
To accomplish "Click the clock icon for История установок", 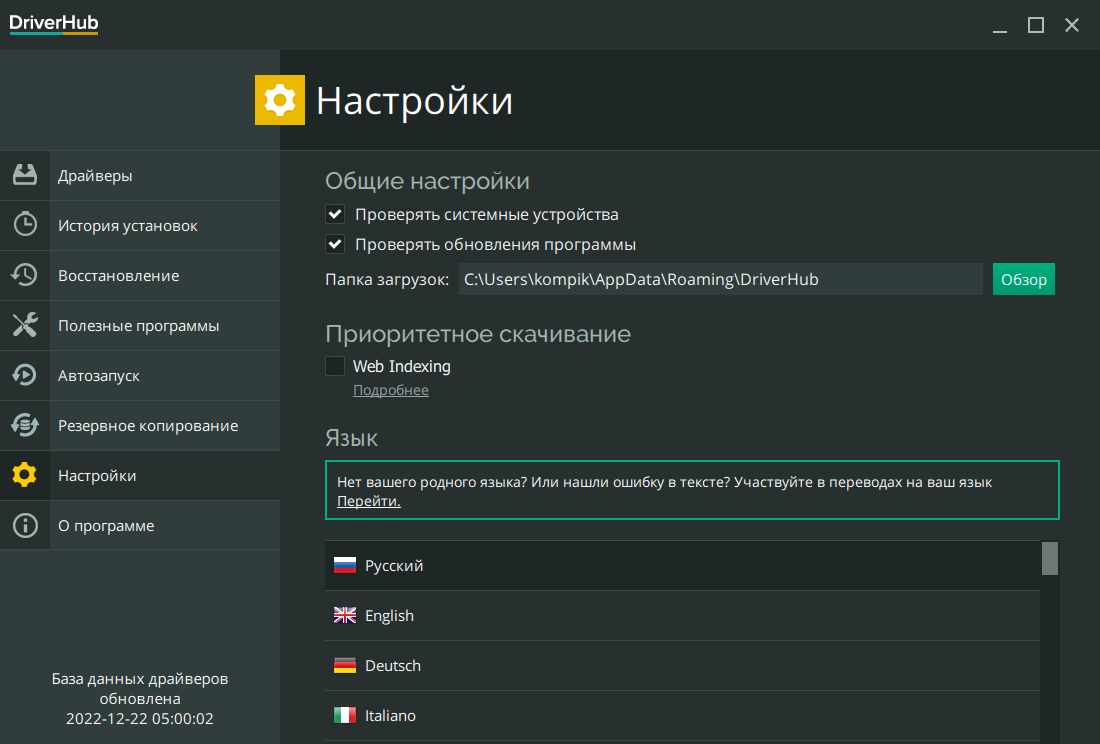I will click(x=25, y=225).
